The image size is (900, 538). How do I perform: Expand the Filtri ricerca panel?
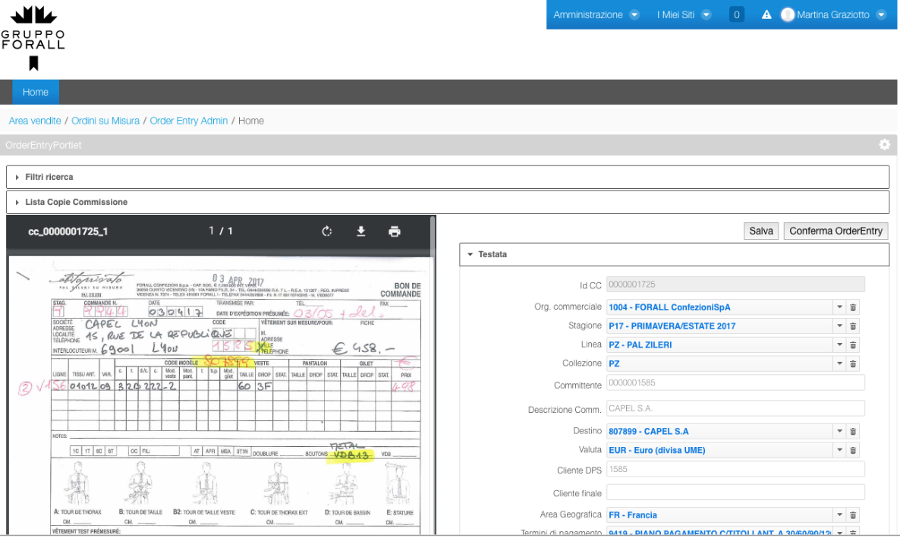pos(448,177)
